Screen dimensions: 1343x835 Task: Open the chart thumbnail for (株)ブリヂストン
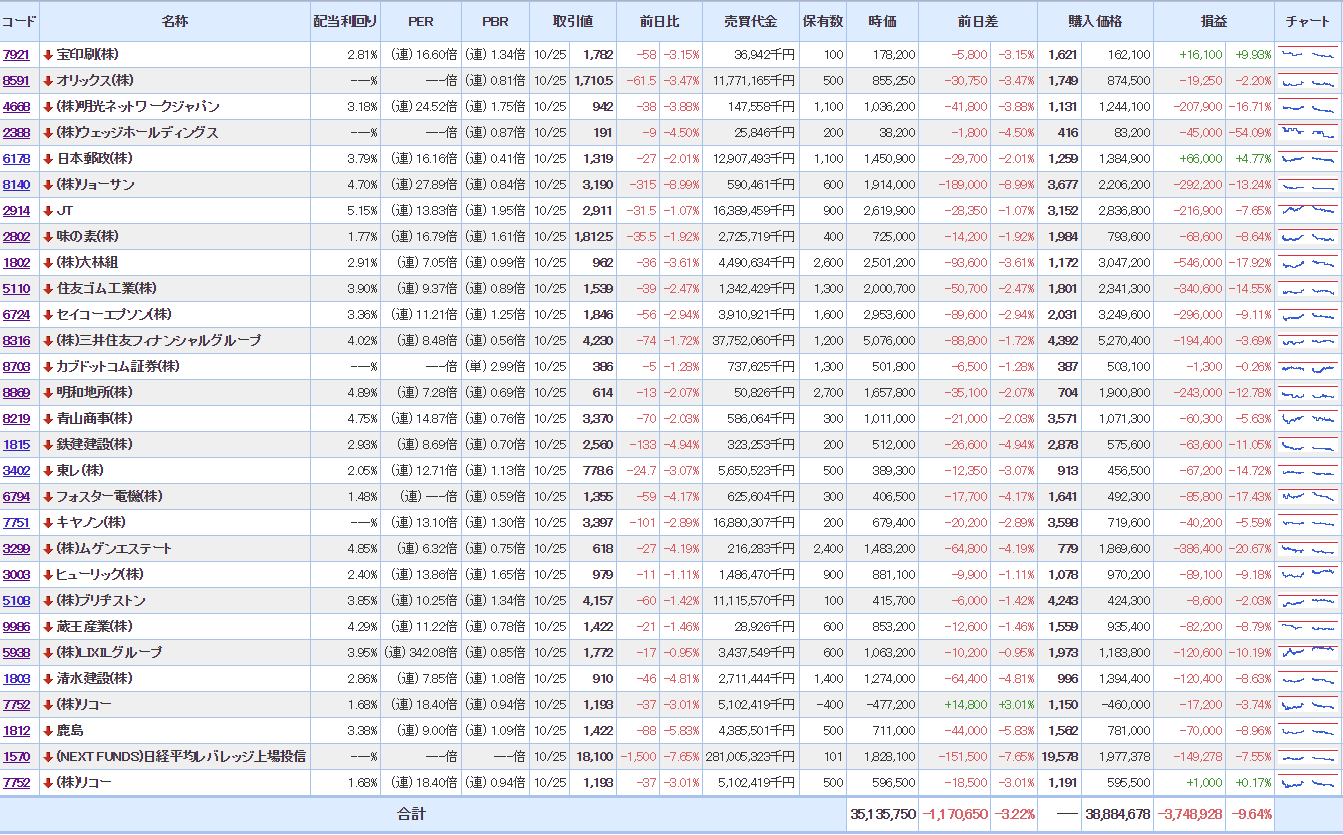[x=1308, y=601]
